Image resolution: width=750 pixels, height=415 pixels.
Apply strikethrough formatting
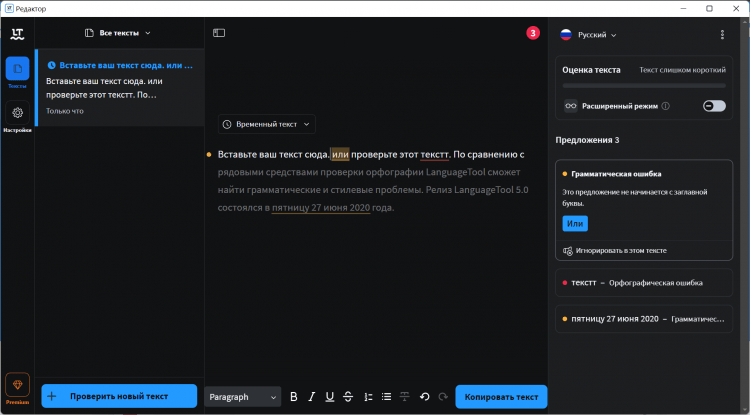348,397
